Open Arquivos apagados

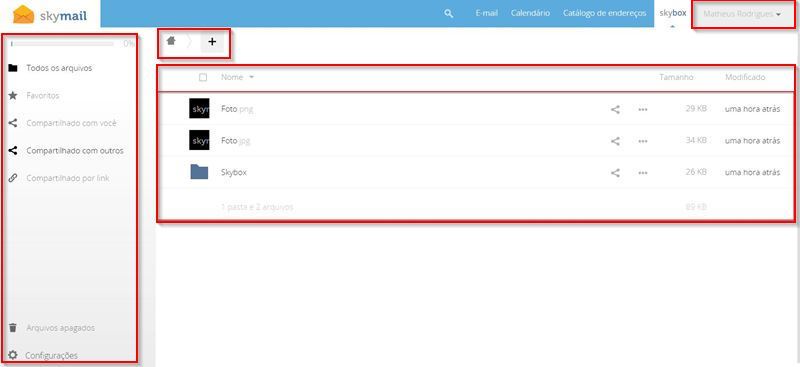60,328
